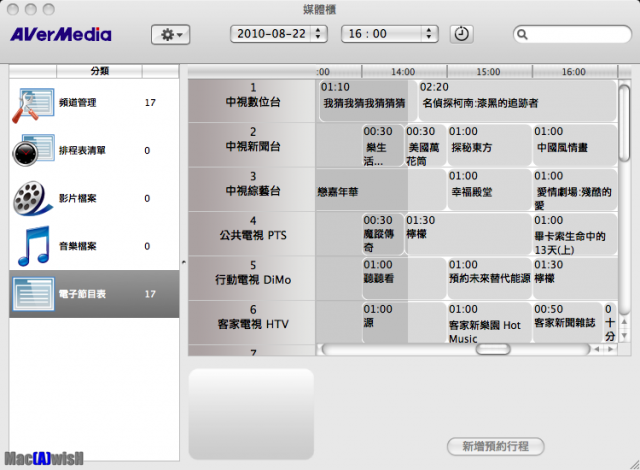Image resolution: width=640 pixels, height=470 pixels.
Task: Click the program preview thumbnail panel
Action: [x=251, y=414]
